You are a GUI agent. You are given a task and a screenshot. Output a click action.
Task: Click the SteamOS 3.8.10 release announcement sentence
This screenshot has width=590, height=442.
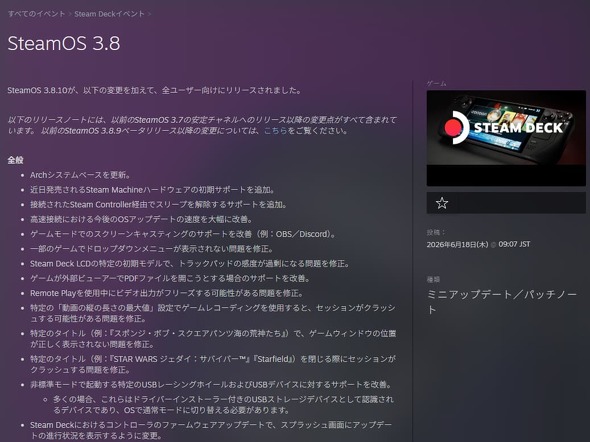click(155, 90)
